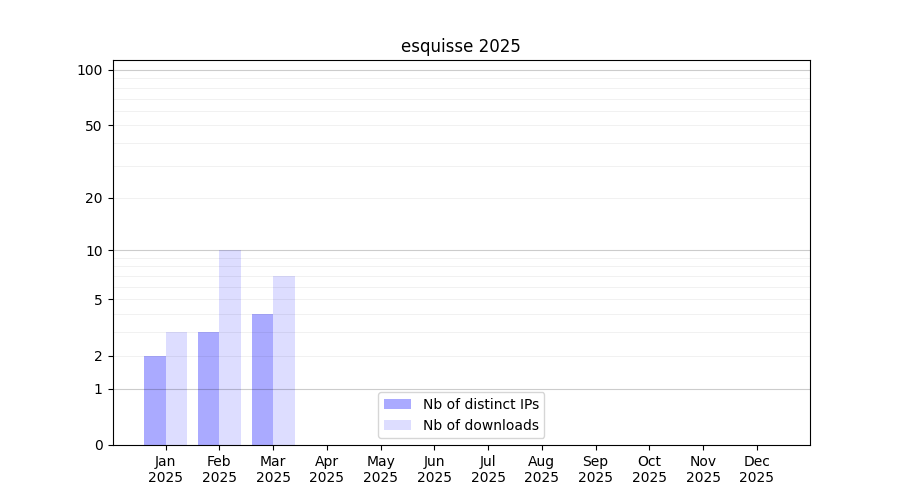Click the "Nb of distinct IPs" legend swatch
Screen dimensions: 900x500
coord(397,404)
